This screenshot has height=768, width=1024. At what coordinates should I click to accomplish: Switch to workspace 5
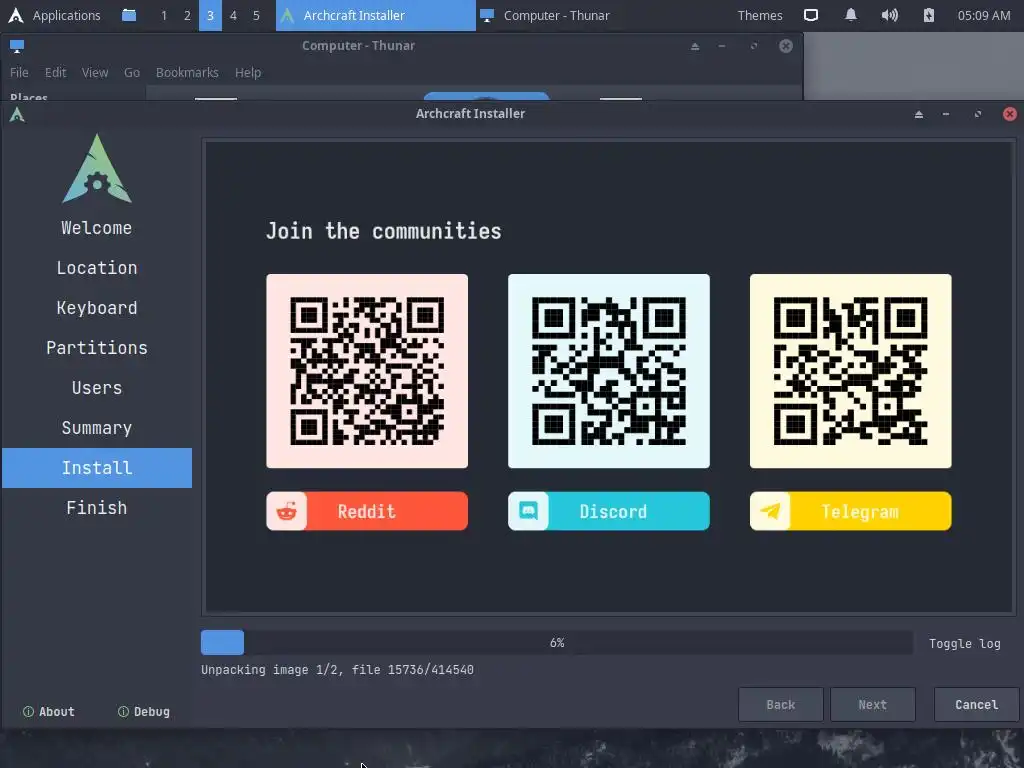[x=256, y=15]
